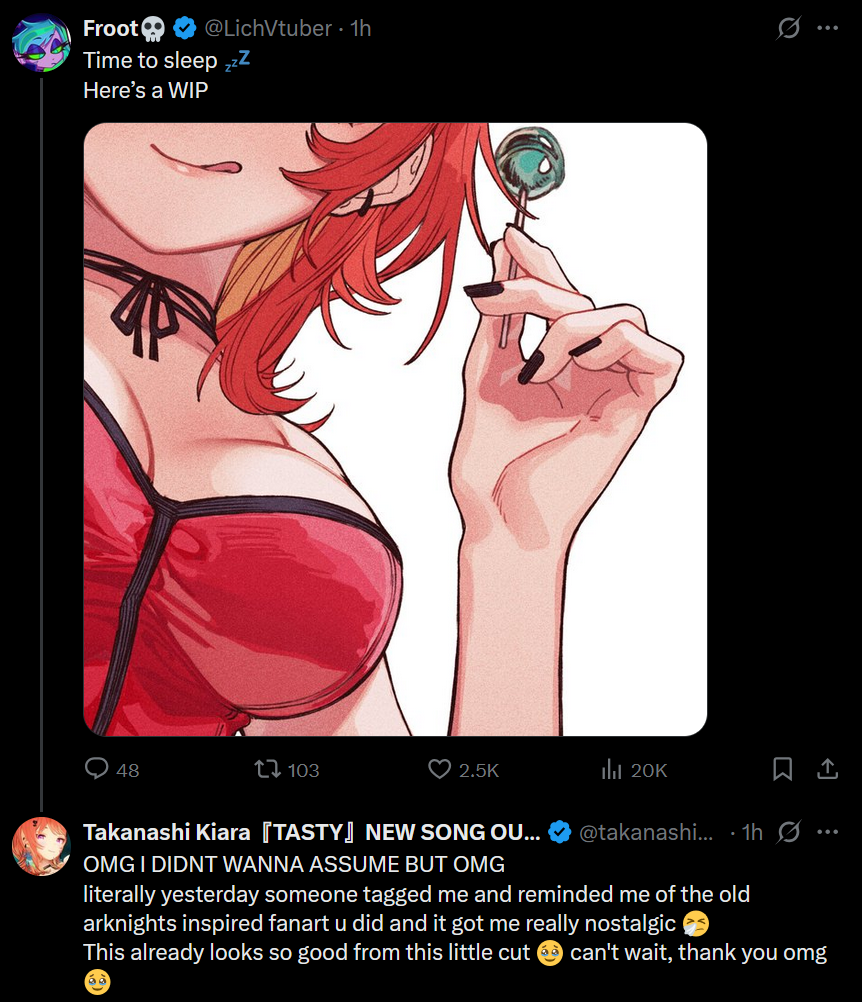Click Kiara's reply text to open it
The image size is (862, 1002).
[455, 923]
